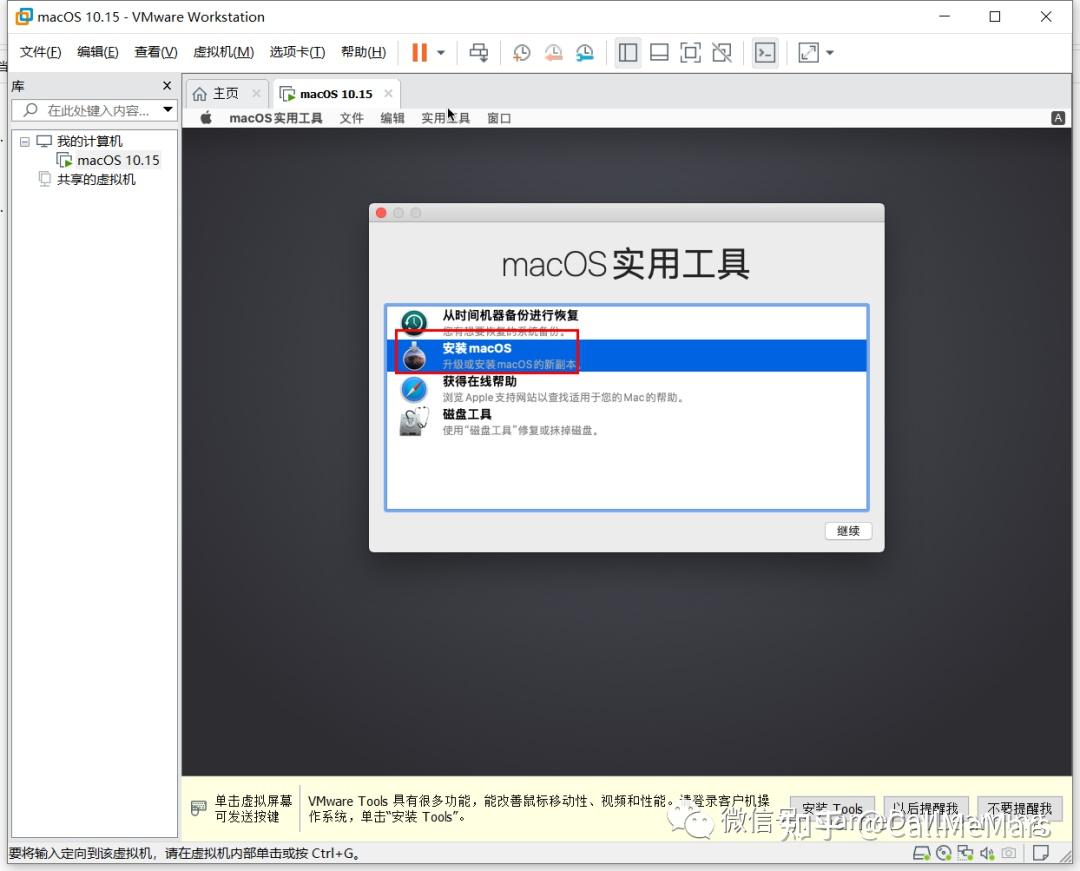Click the Safari compass icon
Image resolution: width=1080 pixels, height=871 pixels.
[x=414, y=389]
